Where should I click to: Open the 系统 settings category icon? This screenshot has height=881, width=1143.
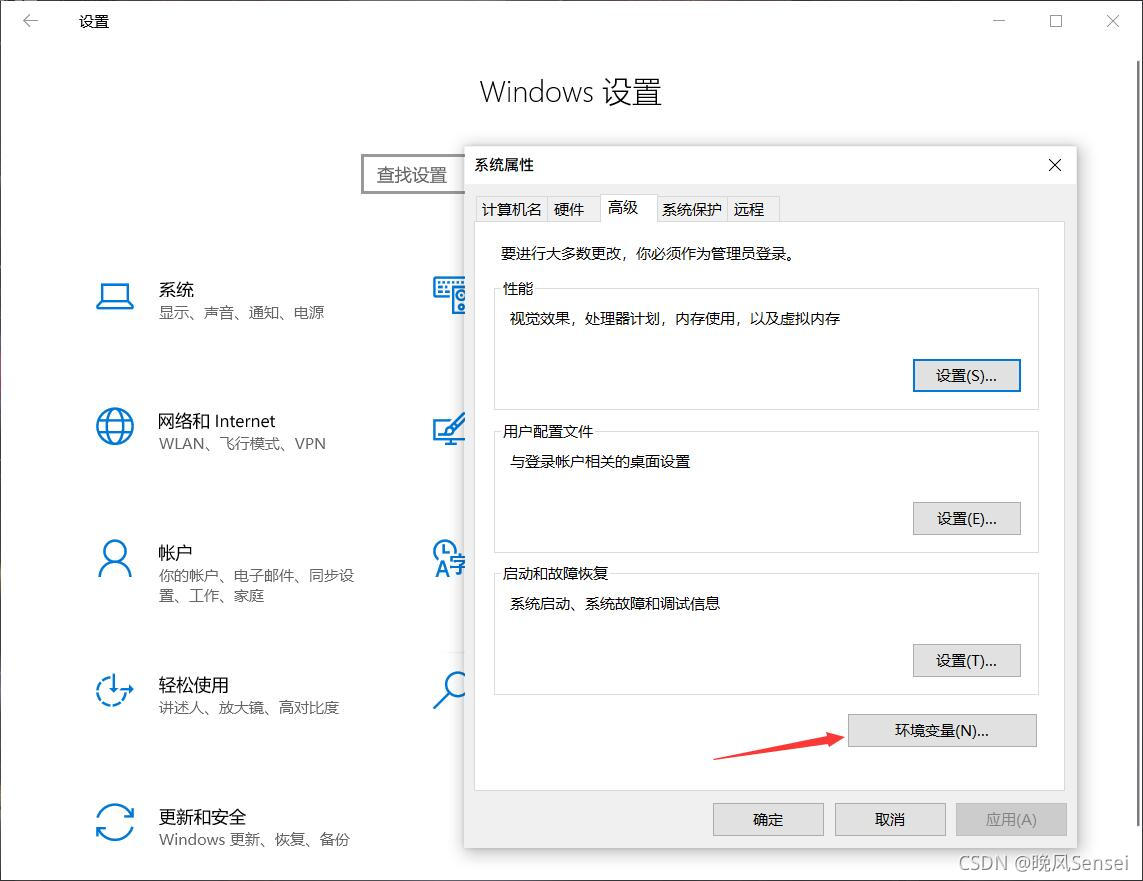[x=115, y=296]
